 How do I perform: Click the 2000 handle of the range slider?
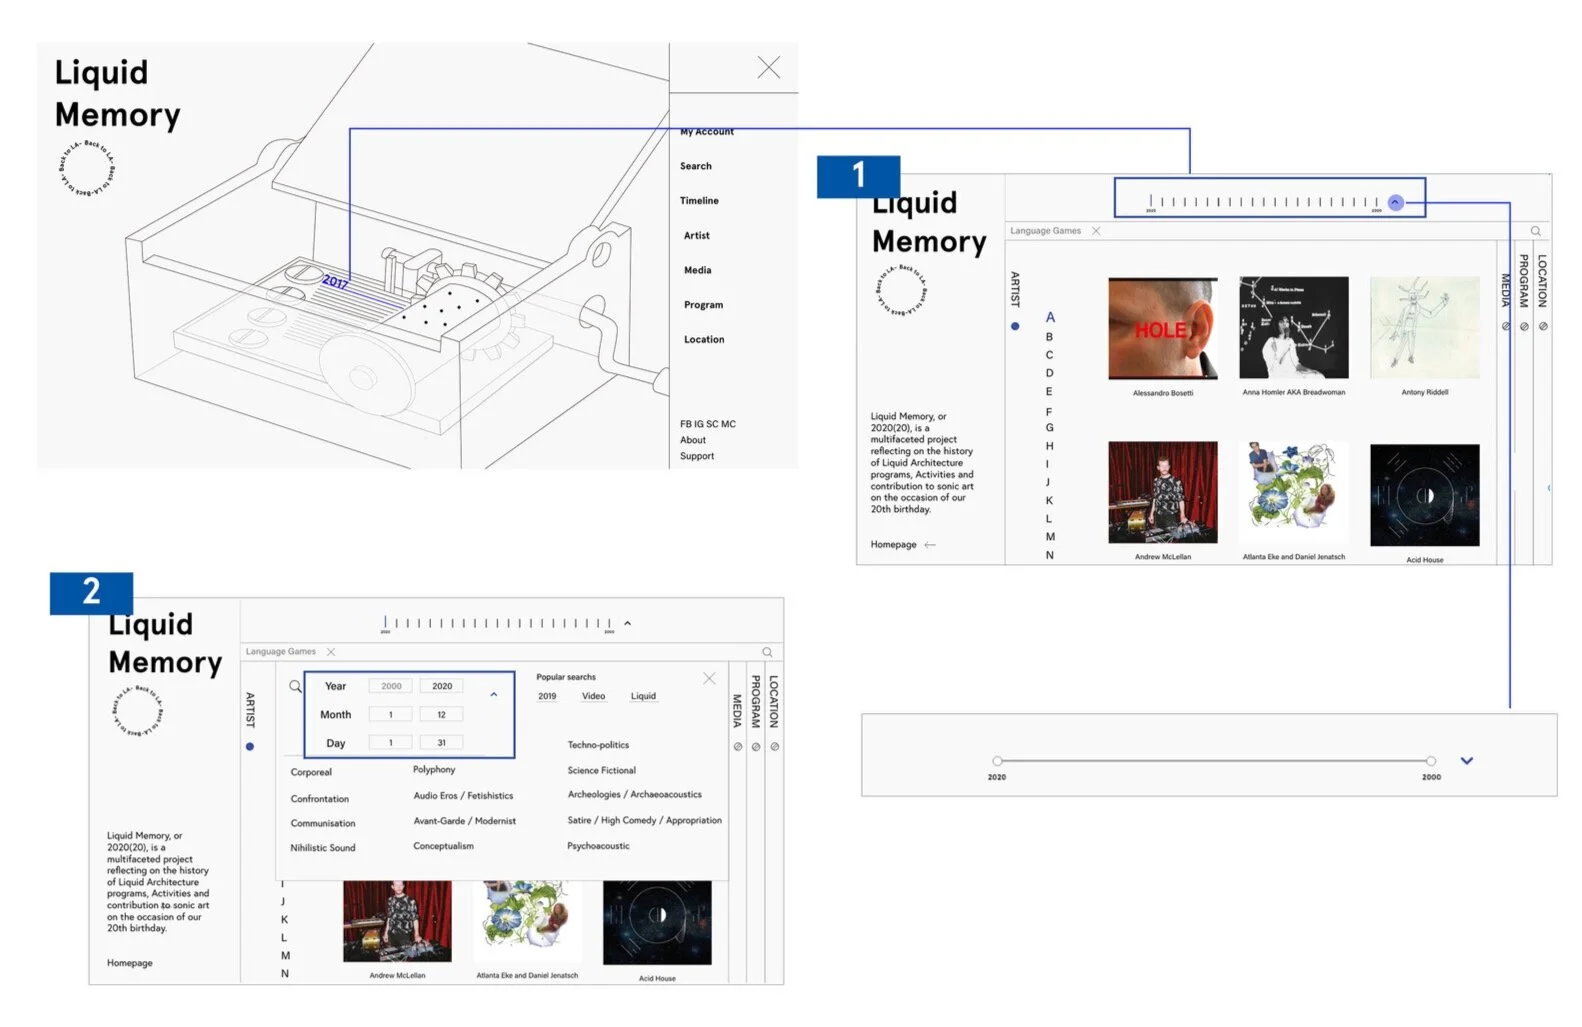coord(1431,762)
